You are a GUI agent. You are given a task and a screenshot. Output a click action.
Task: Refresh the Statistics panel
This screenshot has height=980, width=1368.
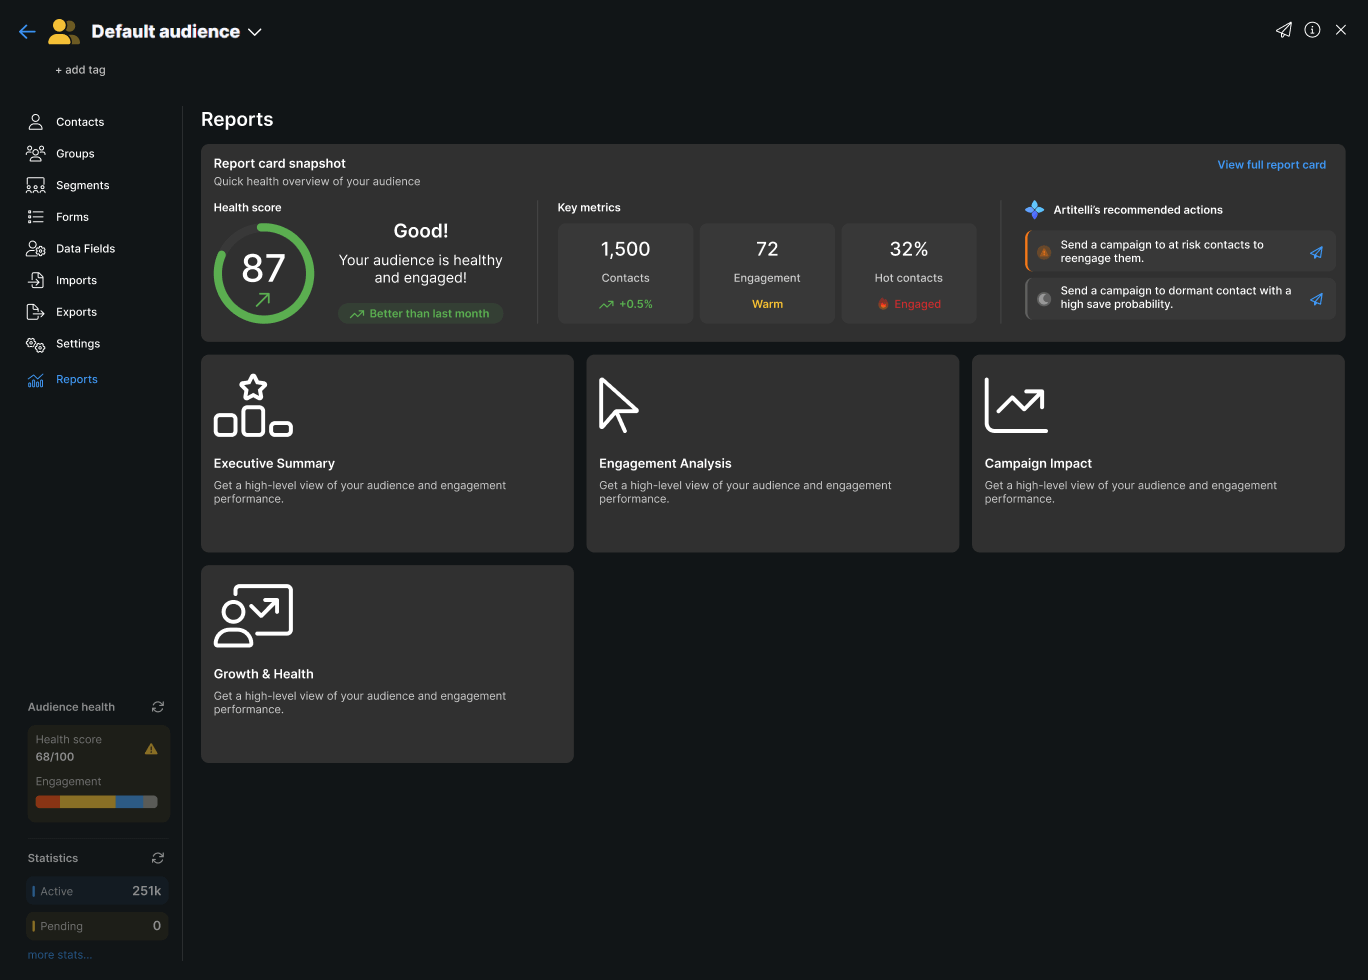158,858
